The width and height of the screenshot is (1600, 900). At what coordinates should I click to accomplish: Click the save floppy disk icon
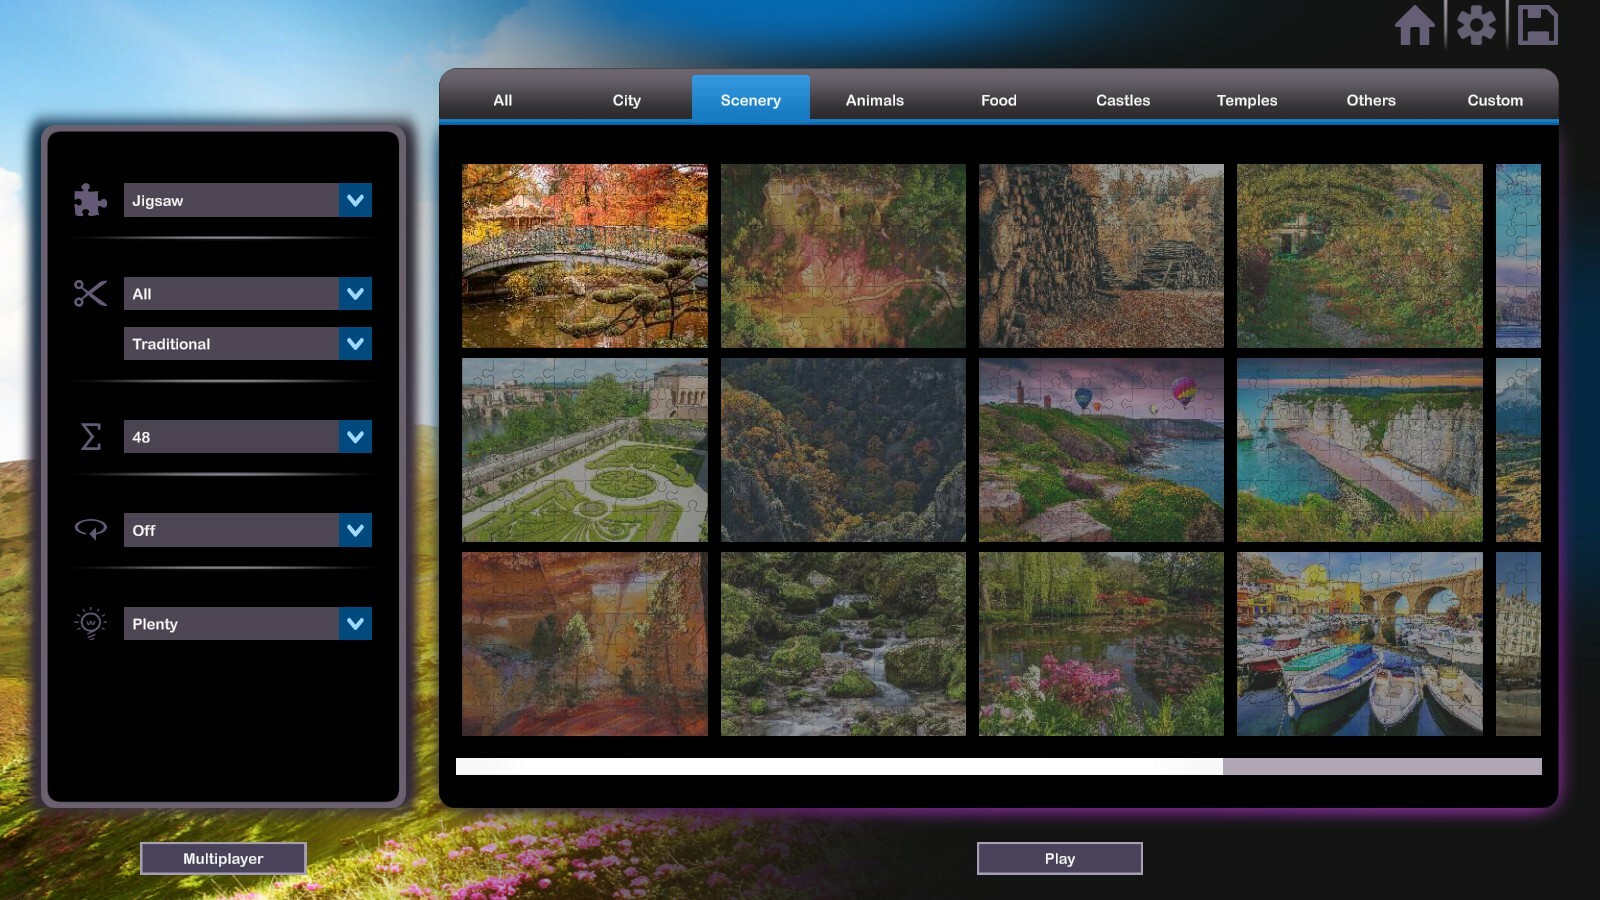pos(1538,27)
